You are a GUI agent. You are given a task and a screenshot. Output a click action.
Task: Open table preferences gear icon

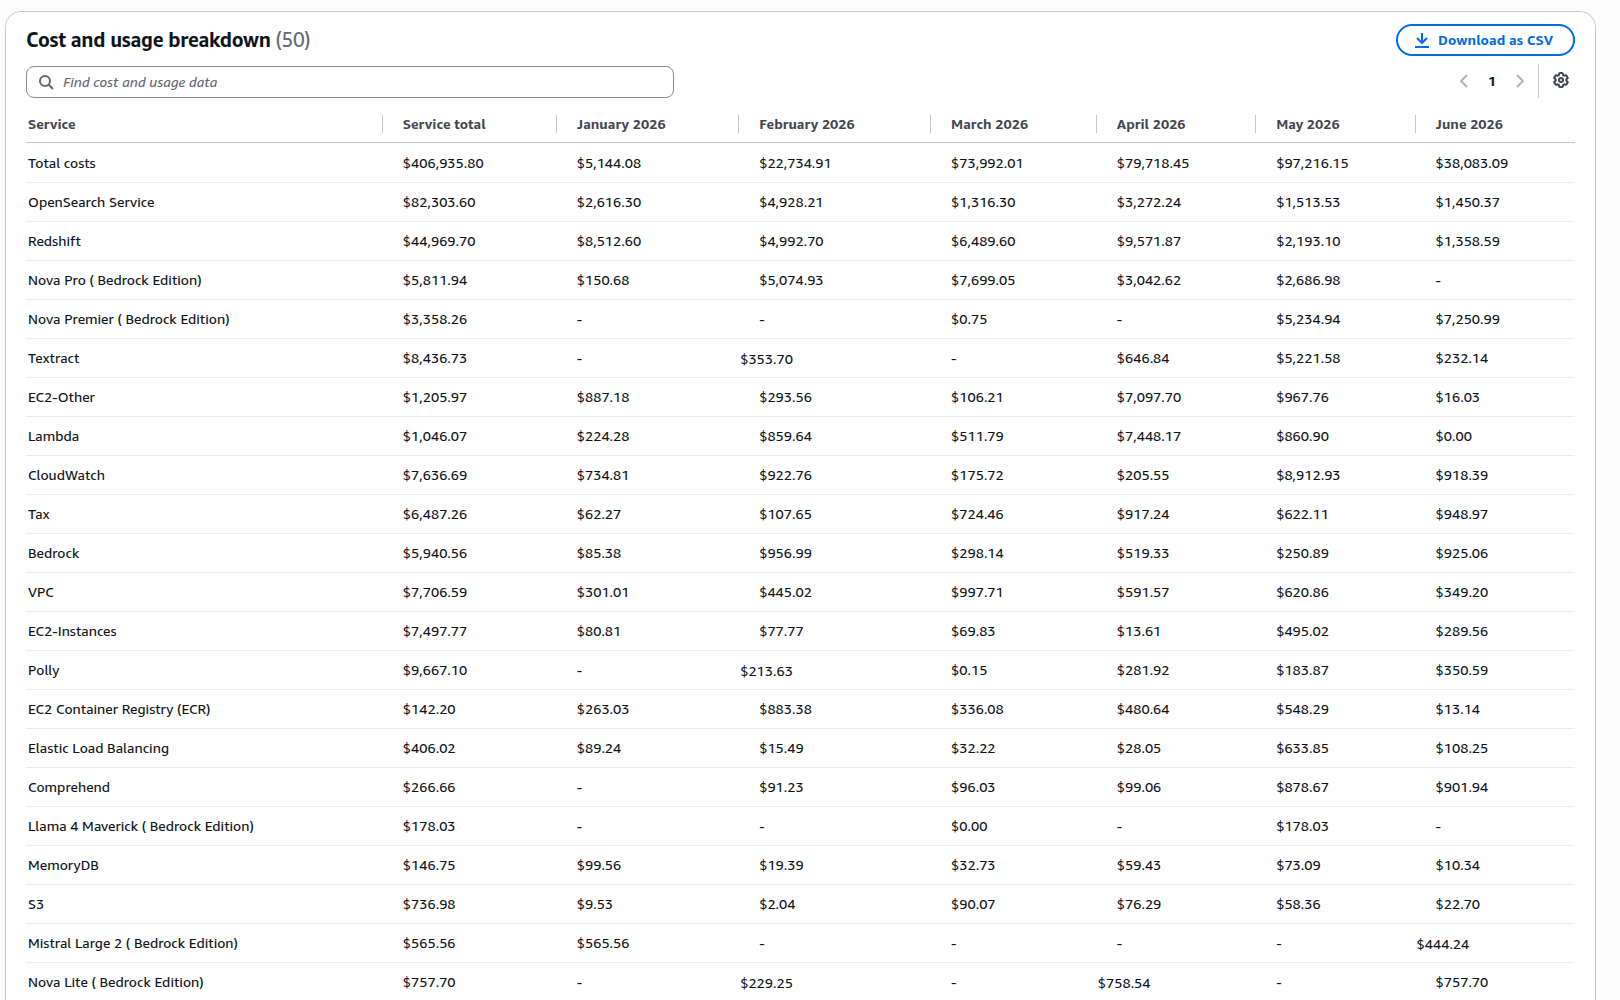pyautogui.click(x=1561, y=80)
